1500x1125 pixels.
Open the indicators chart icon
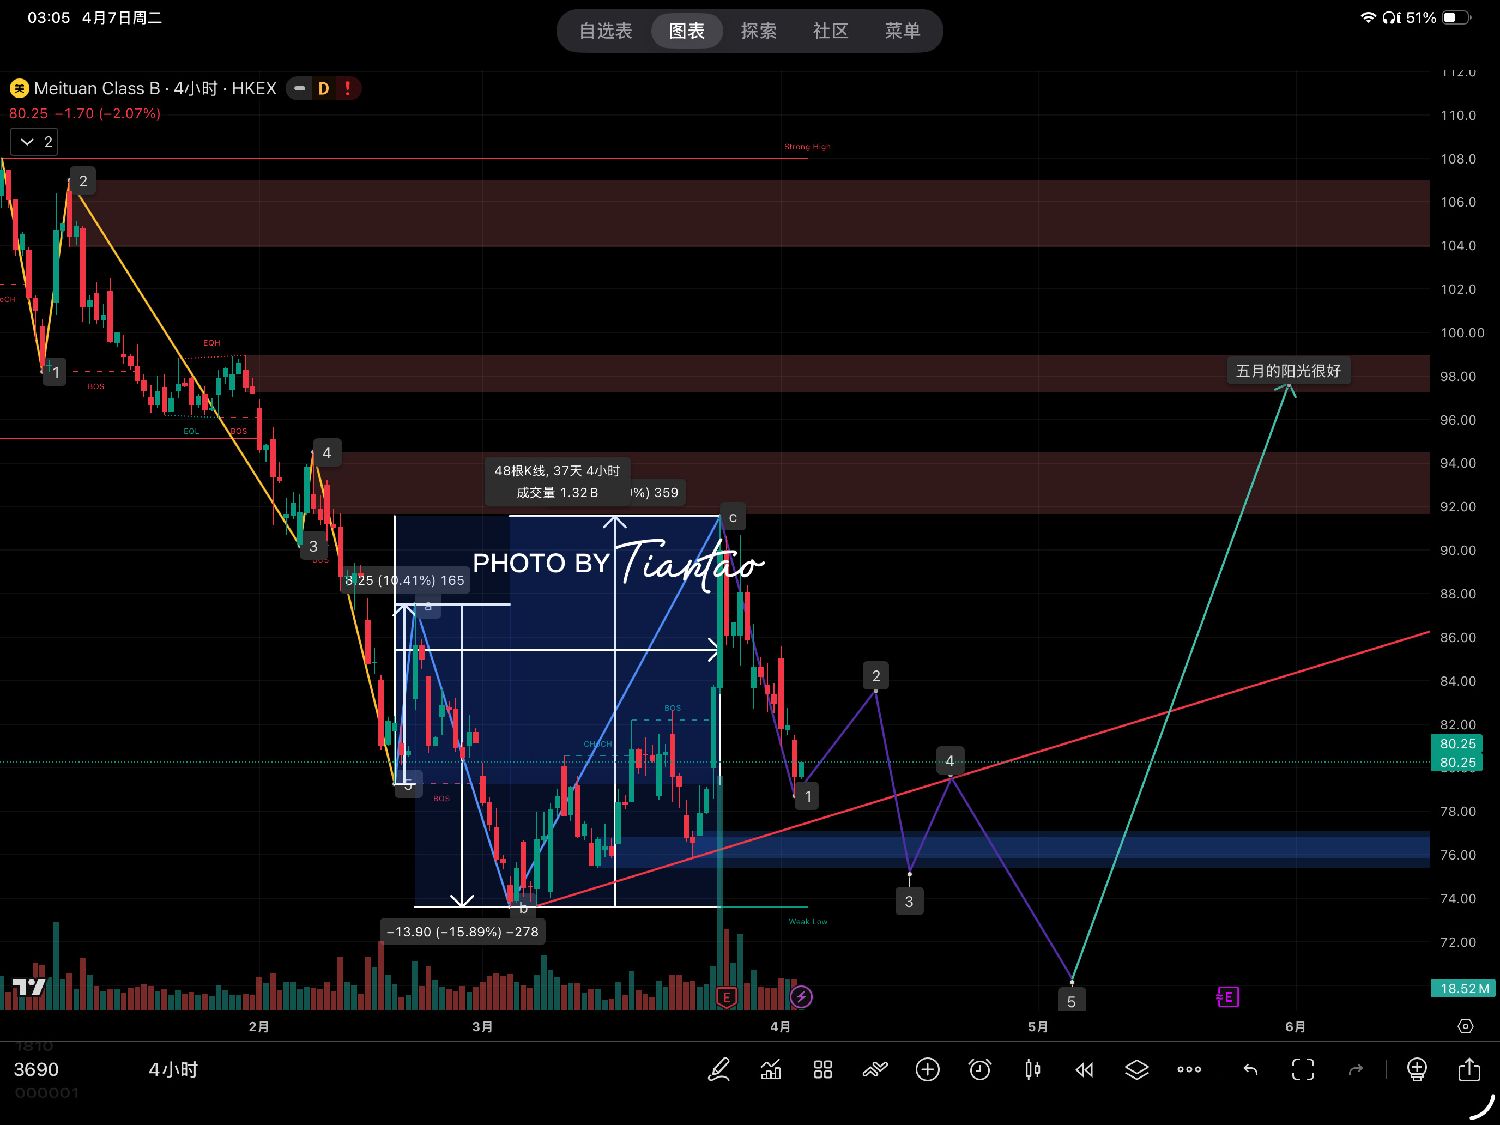click(x=771, y=1070)
